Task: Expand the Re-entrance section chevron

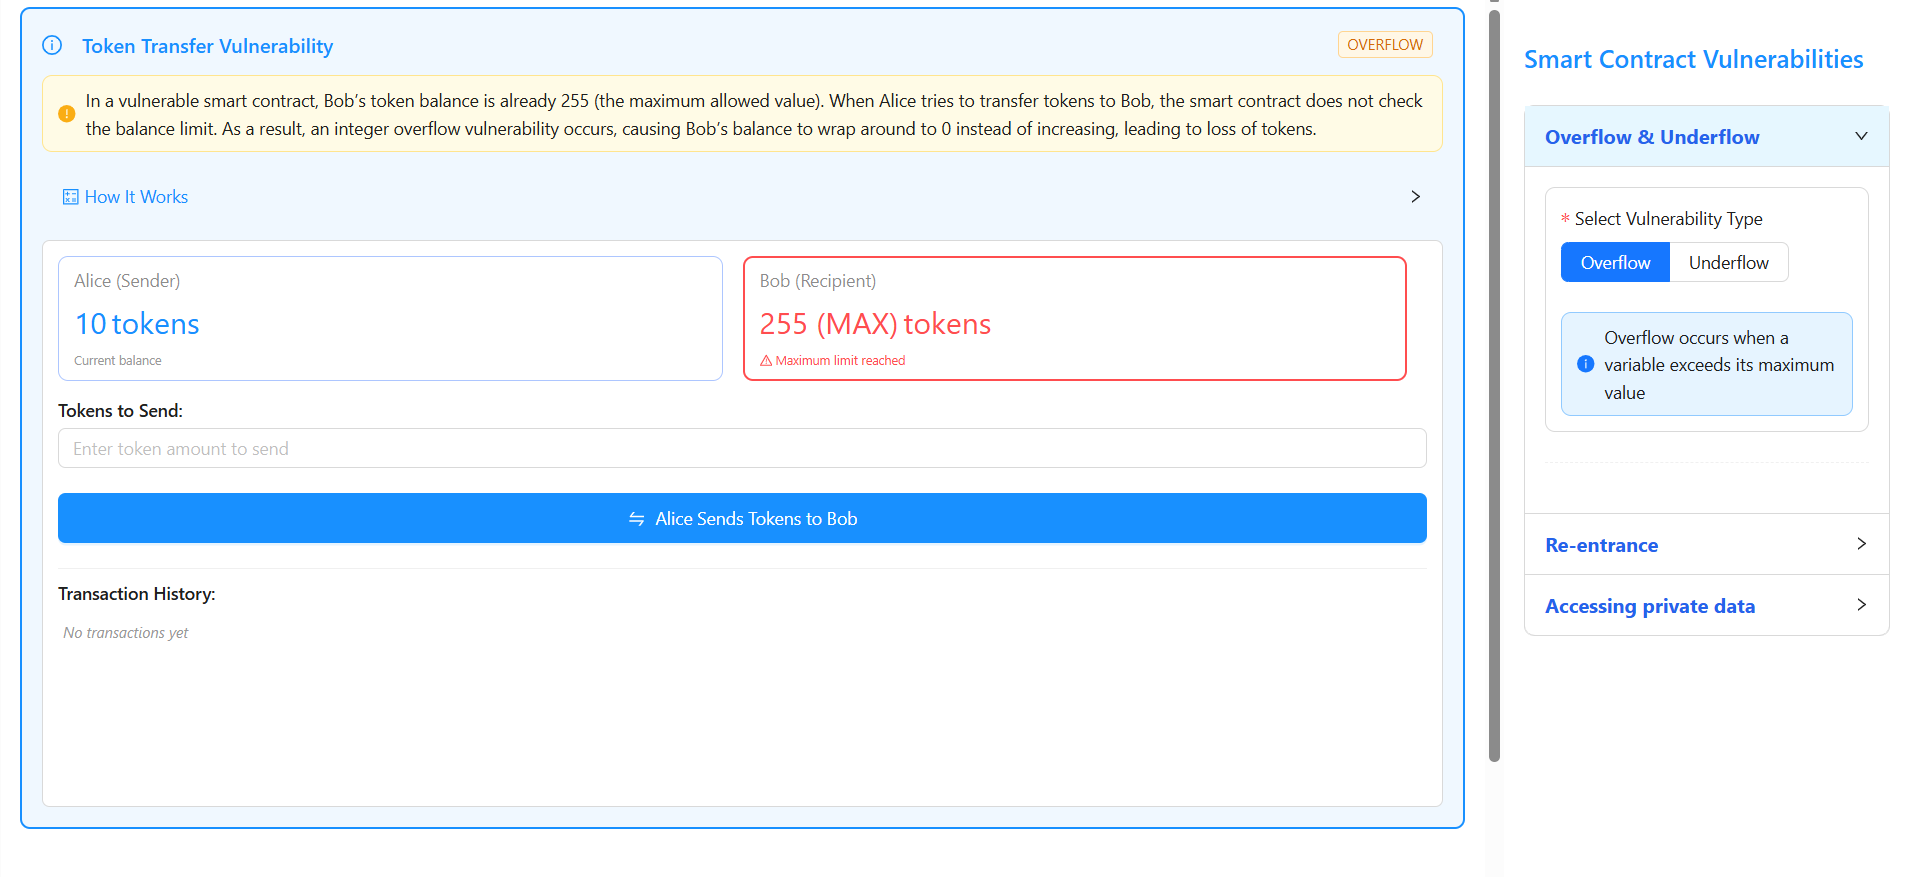Action: [1860, 544]
